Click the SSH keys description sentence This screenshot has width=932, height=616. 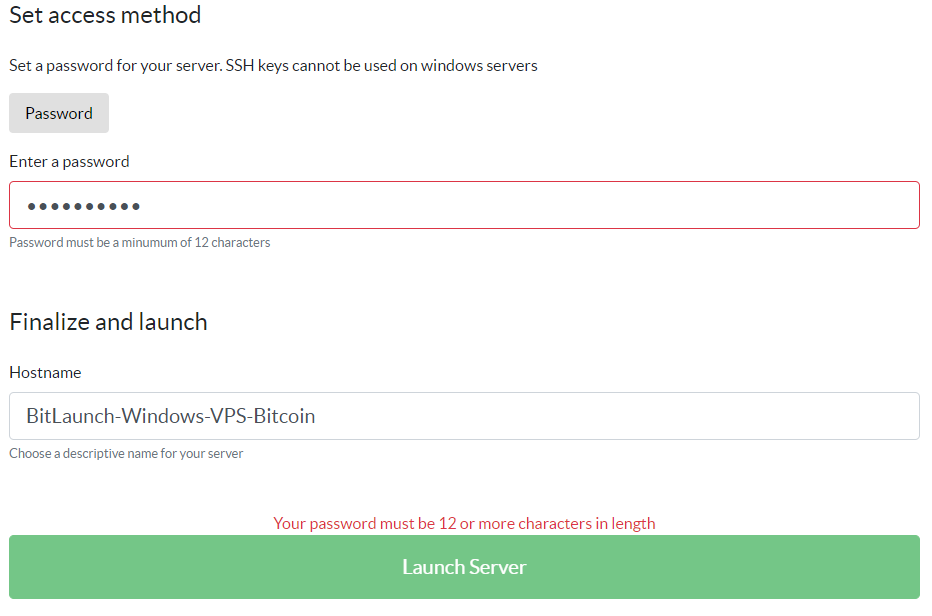(273, 65)
